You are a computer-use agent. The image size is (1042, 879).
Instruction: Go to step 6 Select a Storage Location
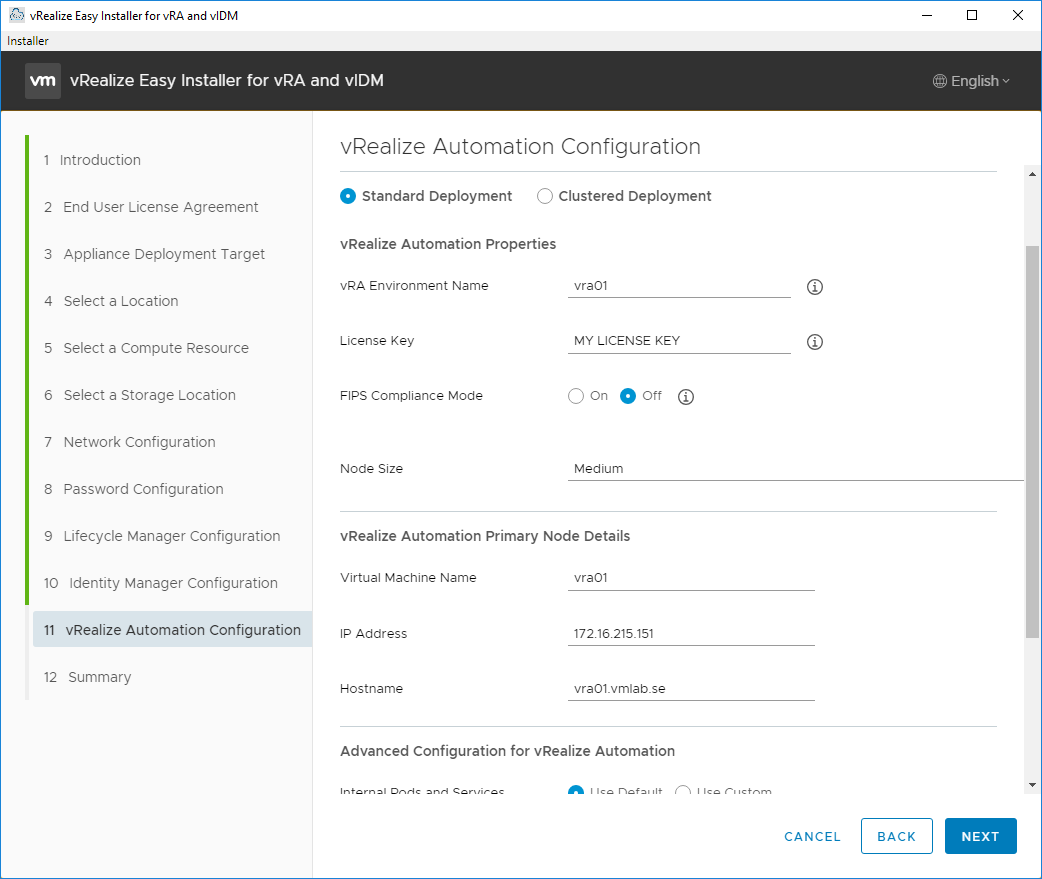click(140, 395)
